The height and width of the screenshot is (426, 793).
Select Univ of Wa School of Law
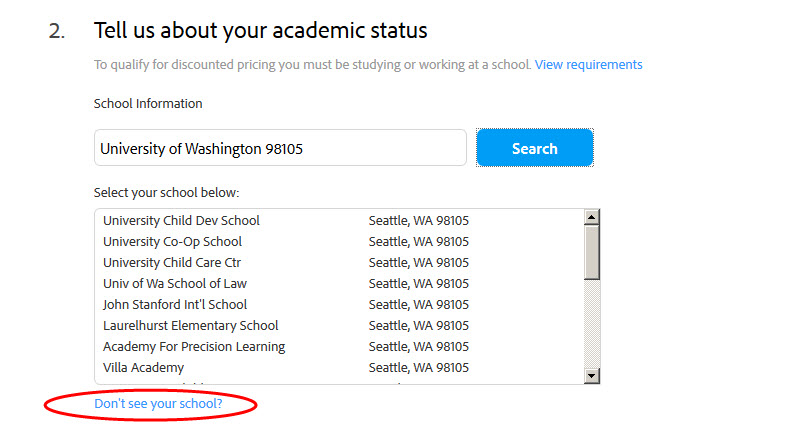point(175,283)
